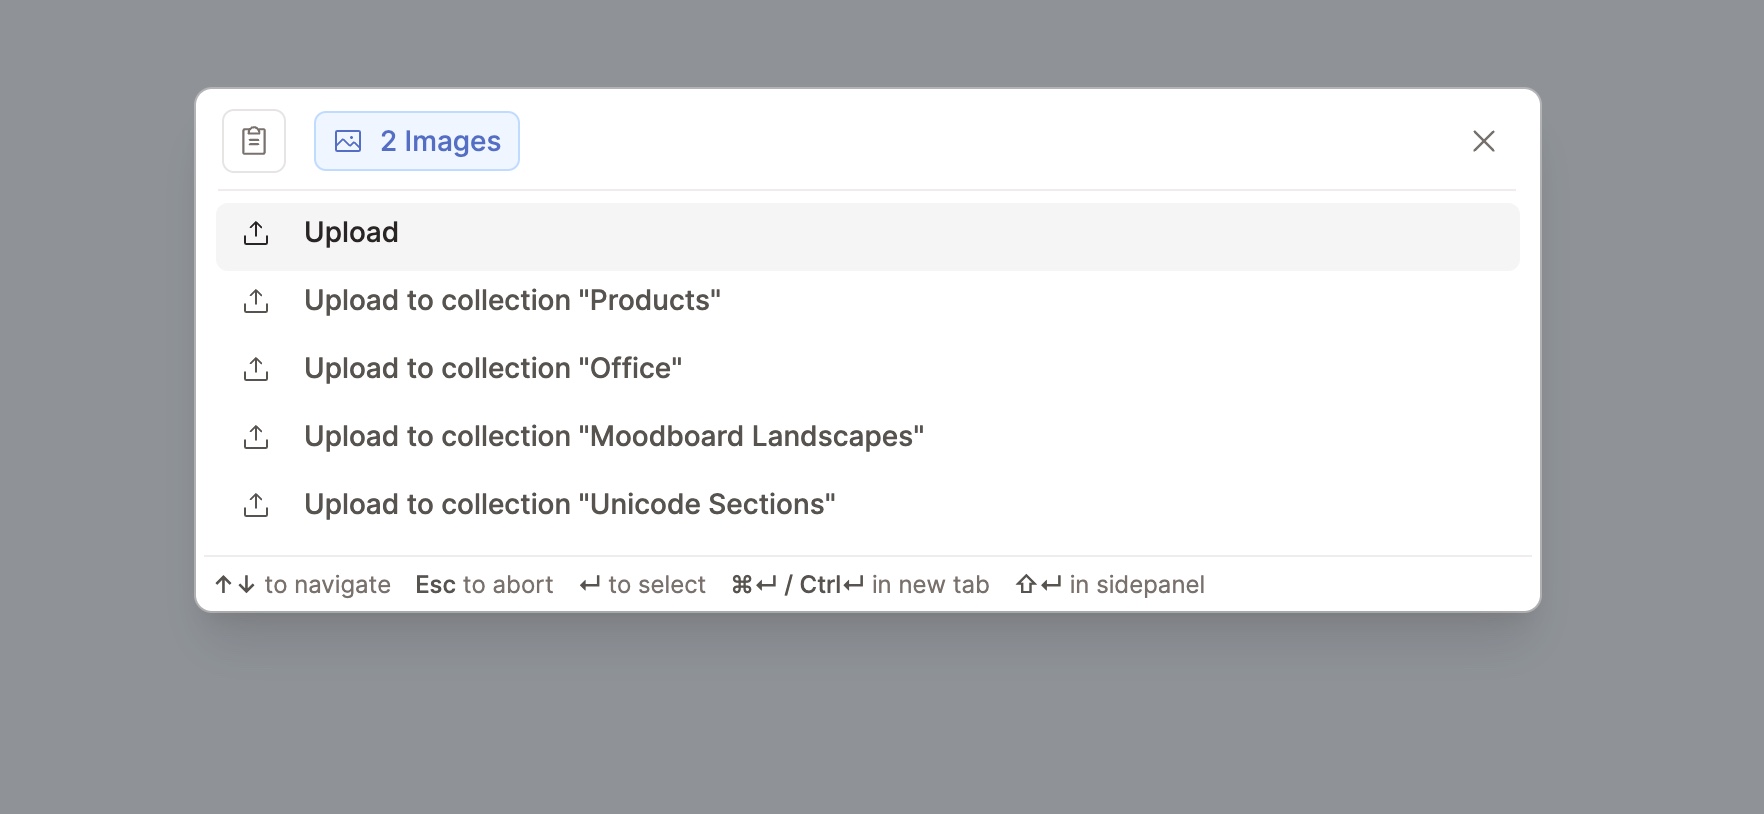Click the upload icon beside plain "Upload"
Screen dimensions: 1764x814
(256, 233)
